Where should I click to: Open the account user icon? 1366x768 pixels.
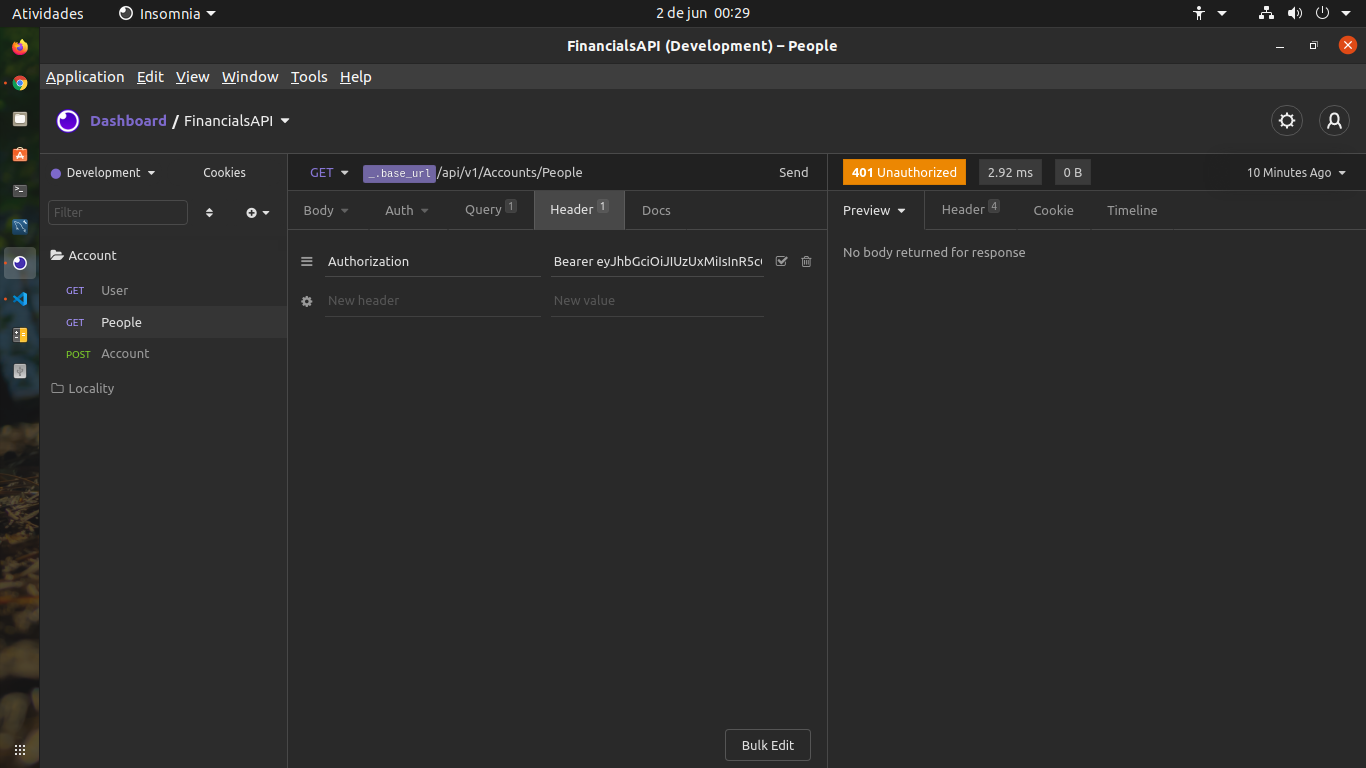1334,121
